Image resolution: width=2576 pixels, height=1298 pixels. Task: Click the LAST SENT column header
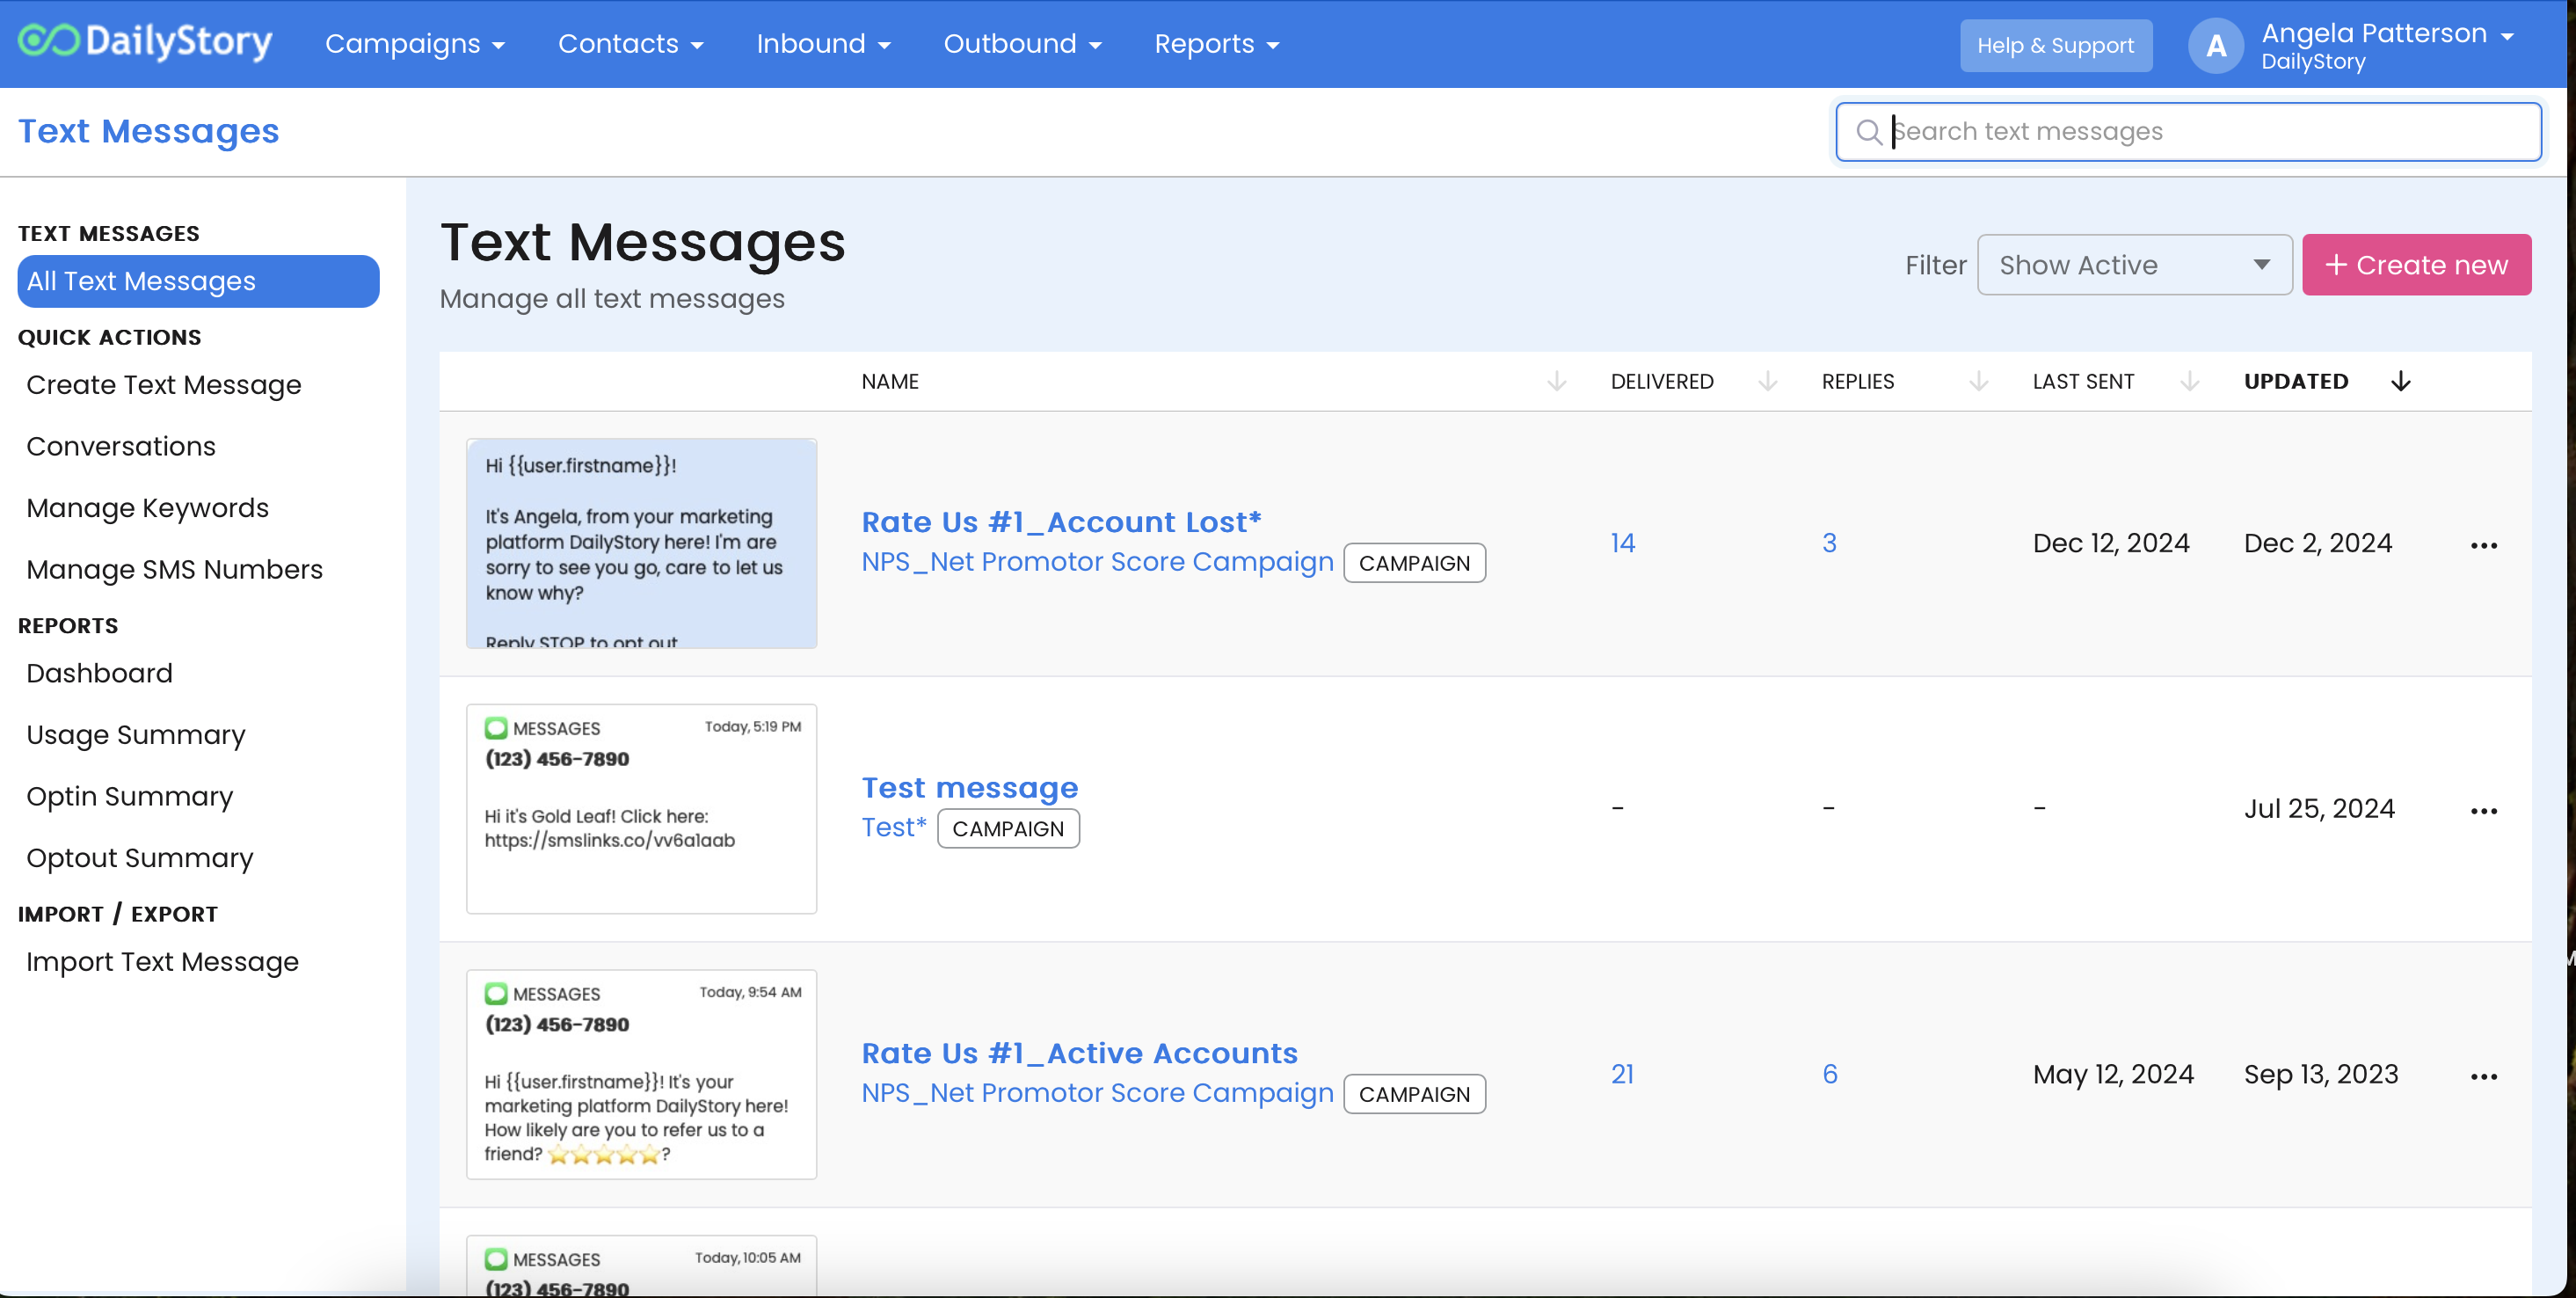(2083, 381)
